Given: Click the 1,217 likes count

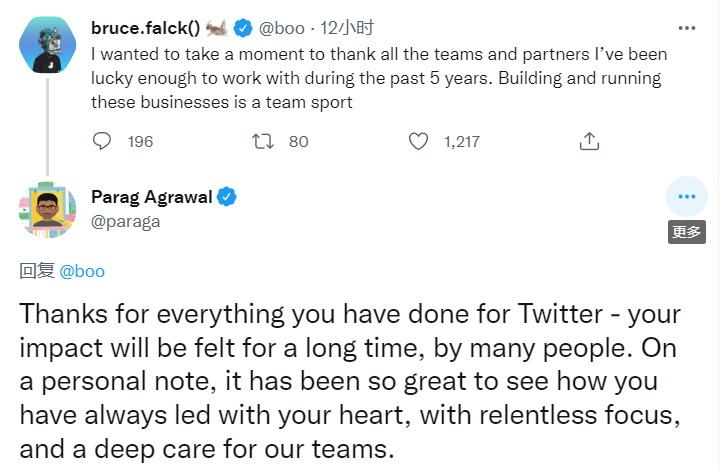Looking at the screenshot, I should coord(461,142).
